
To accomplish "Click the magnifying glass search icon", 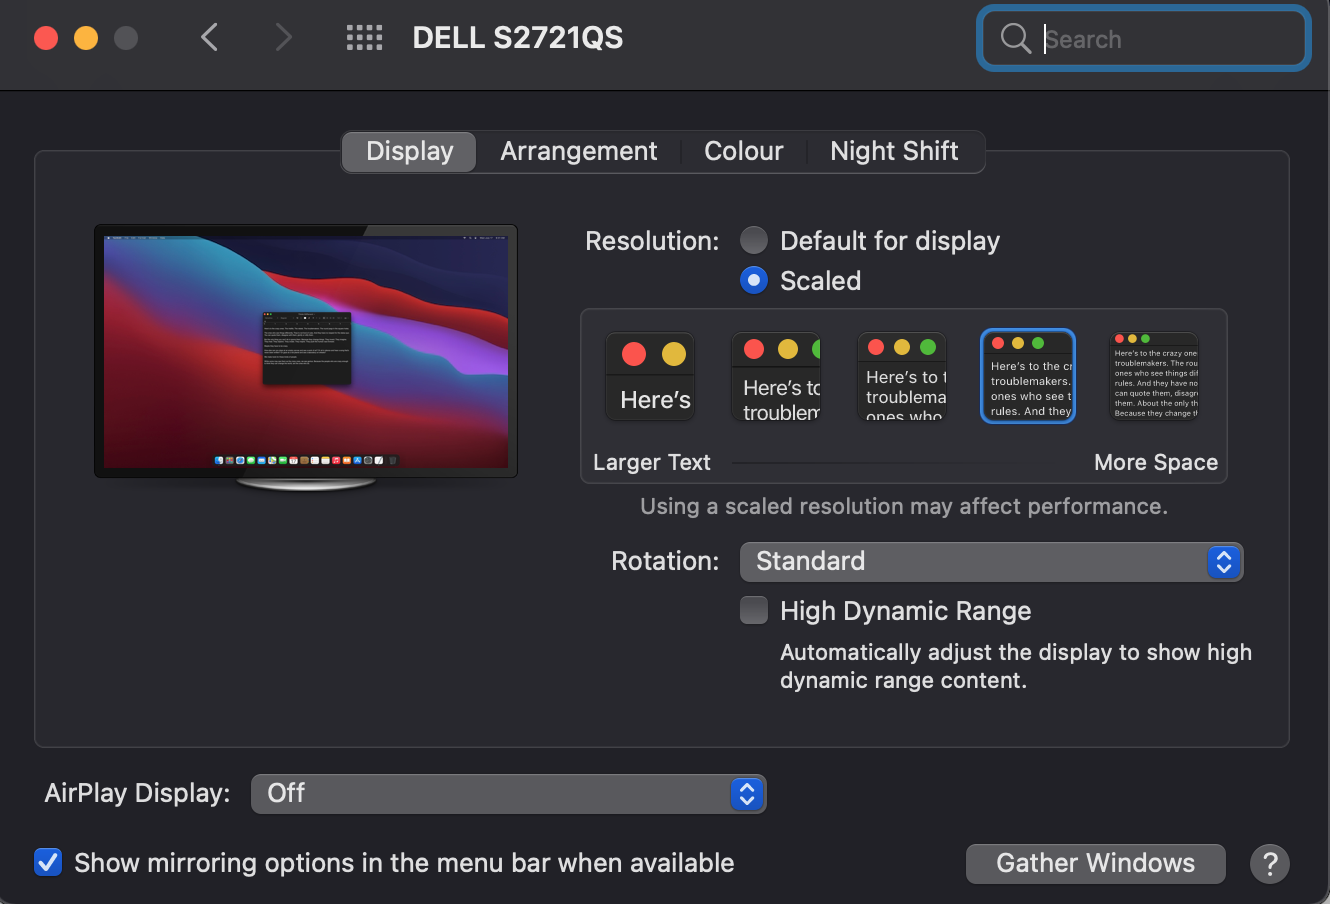I will (1015, 39).
